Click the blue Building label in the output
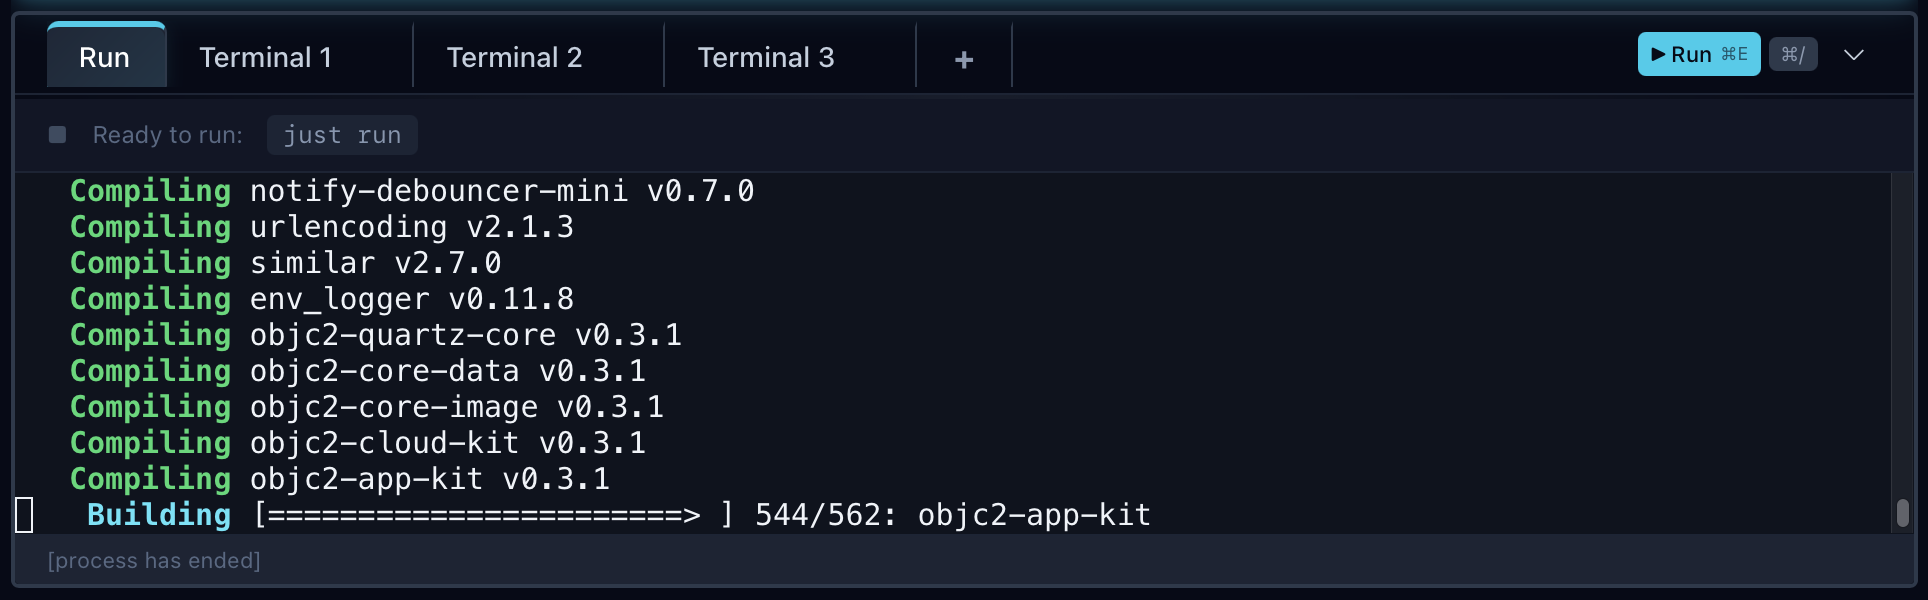 [158, 514]
